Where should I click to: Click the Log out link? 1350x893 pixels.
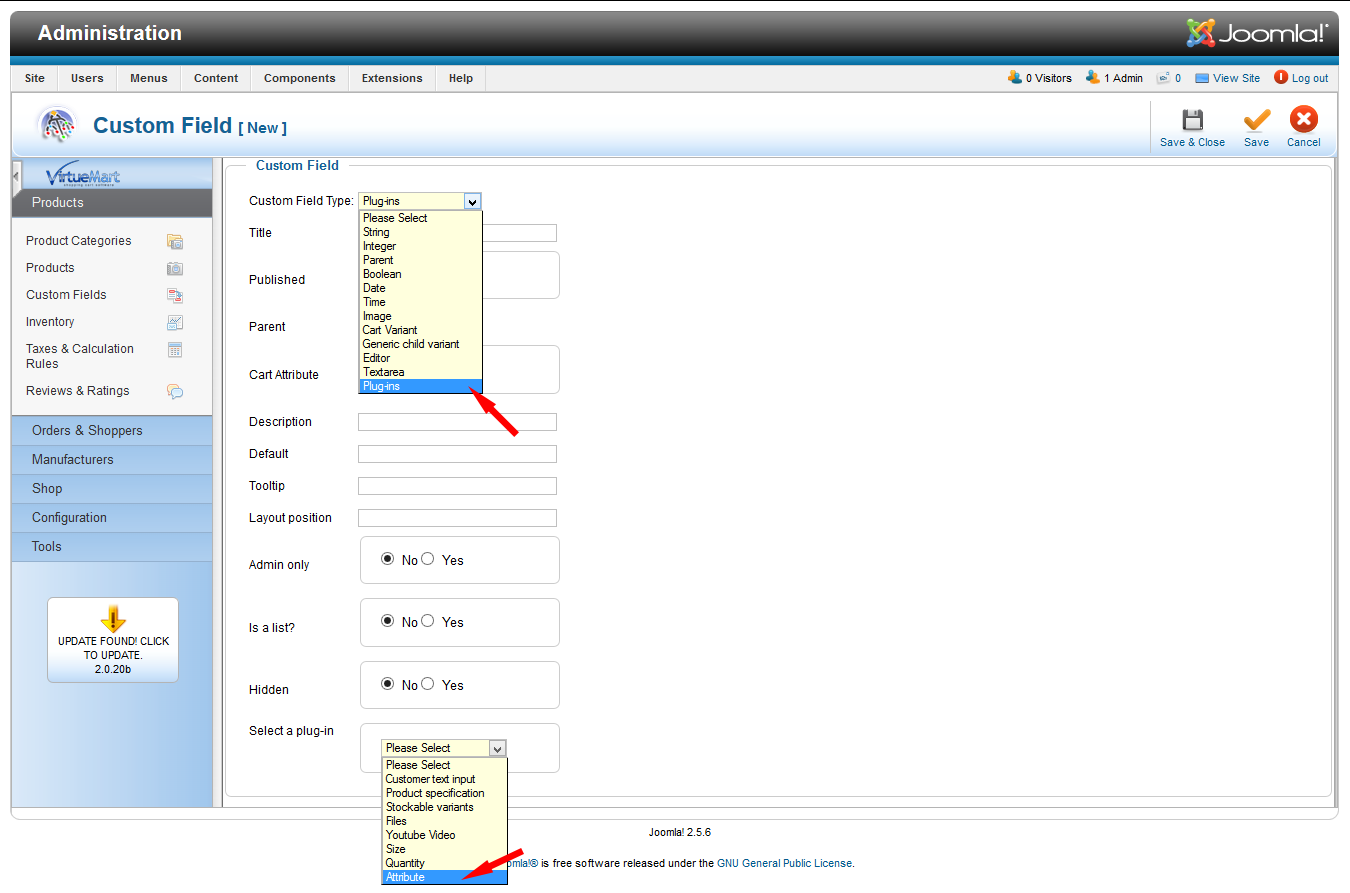click(1309, 78)
